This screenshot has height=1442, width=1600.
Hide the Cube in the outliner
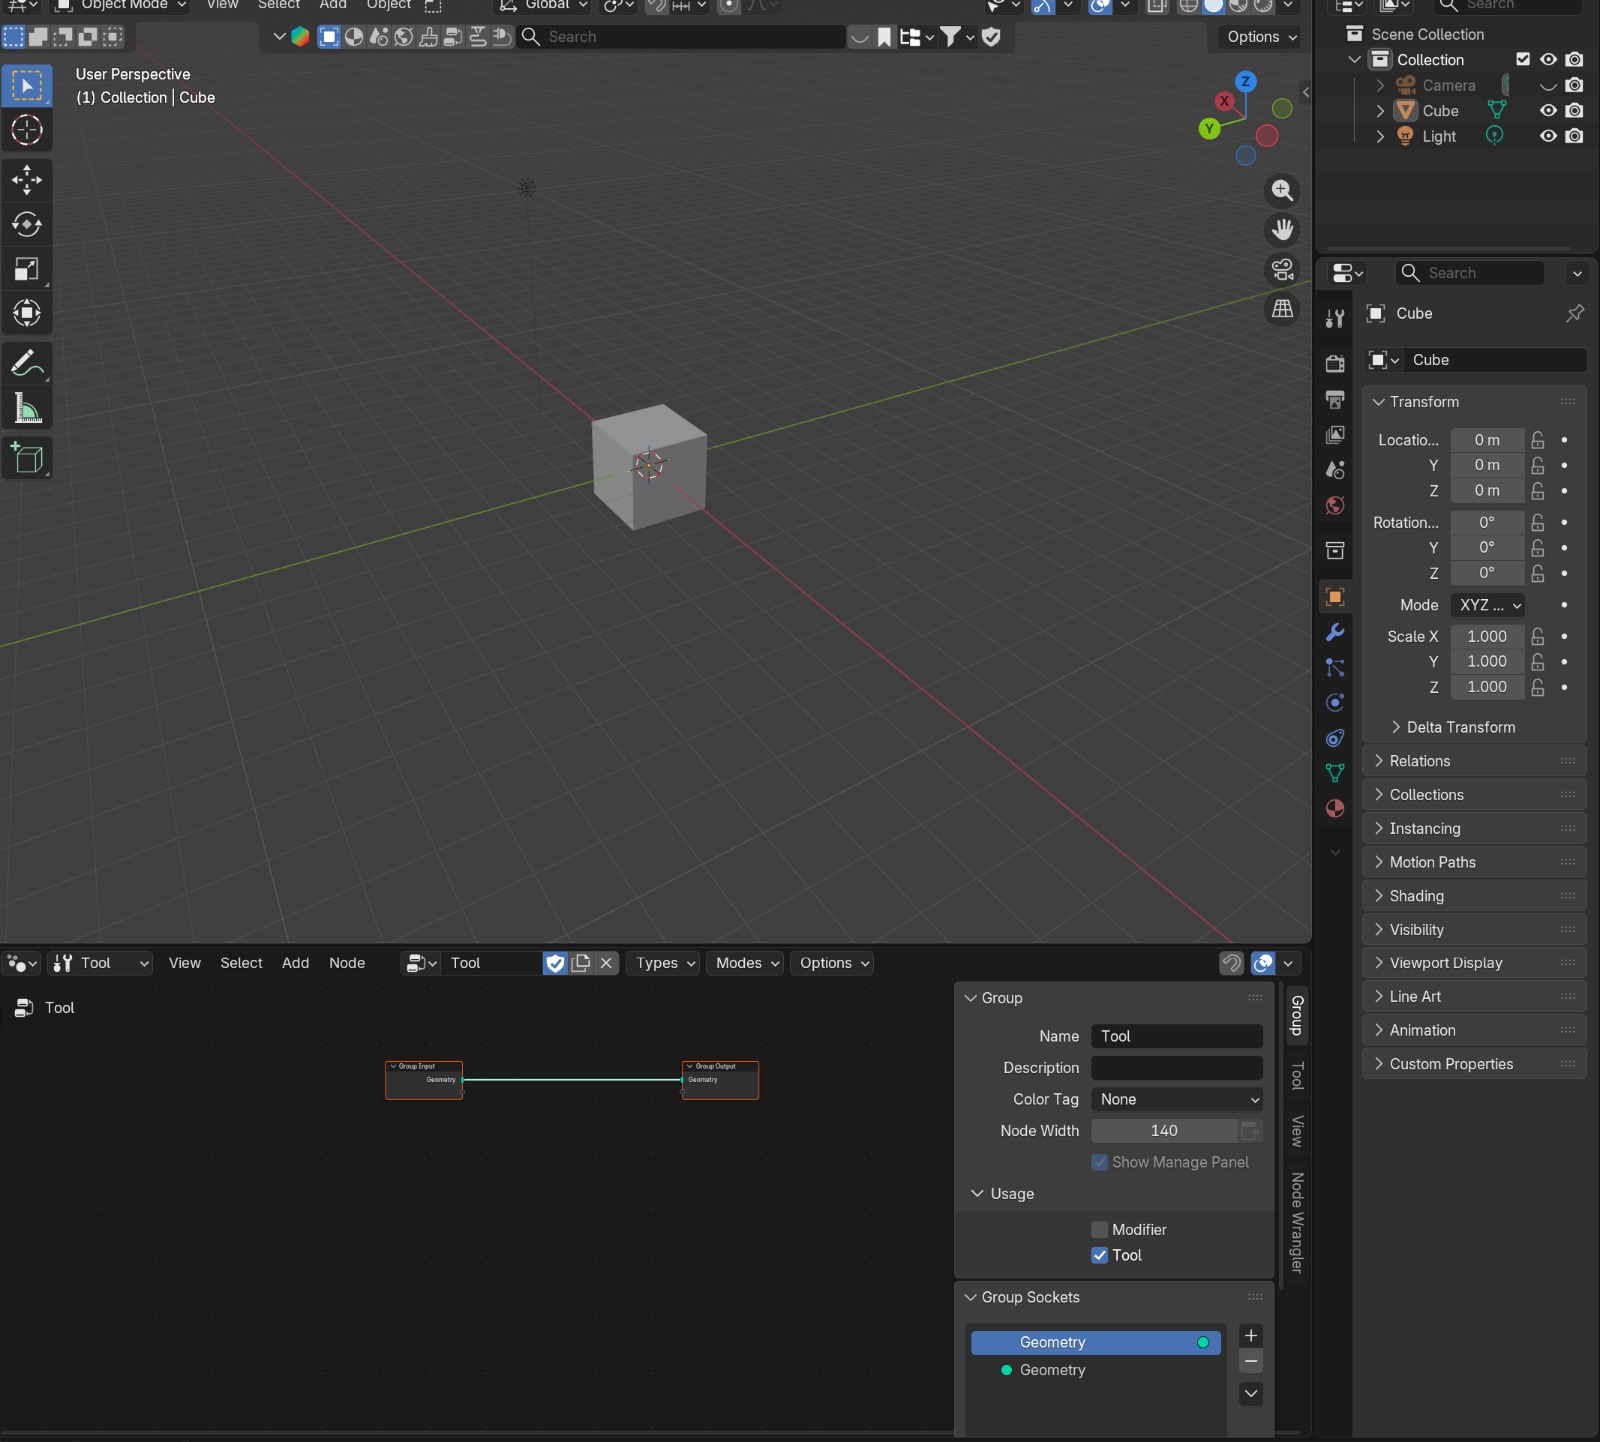pyautogui.click(x=1548, y=110)
